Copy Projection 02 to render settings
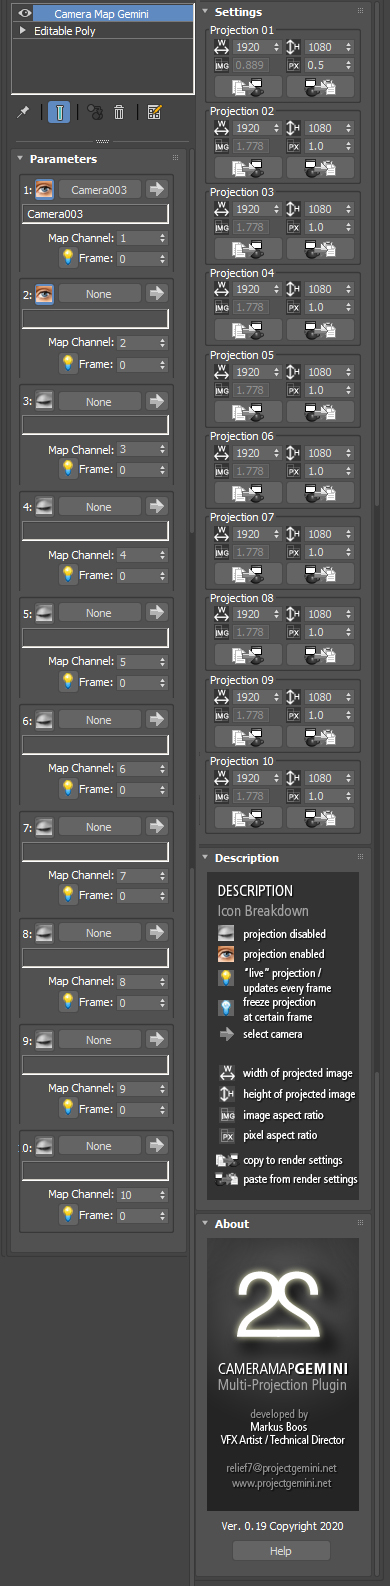The width and height of the screenshot is (390, 1586). 248,168
